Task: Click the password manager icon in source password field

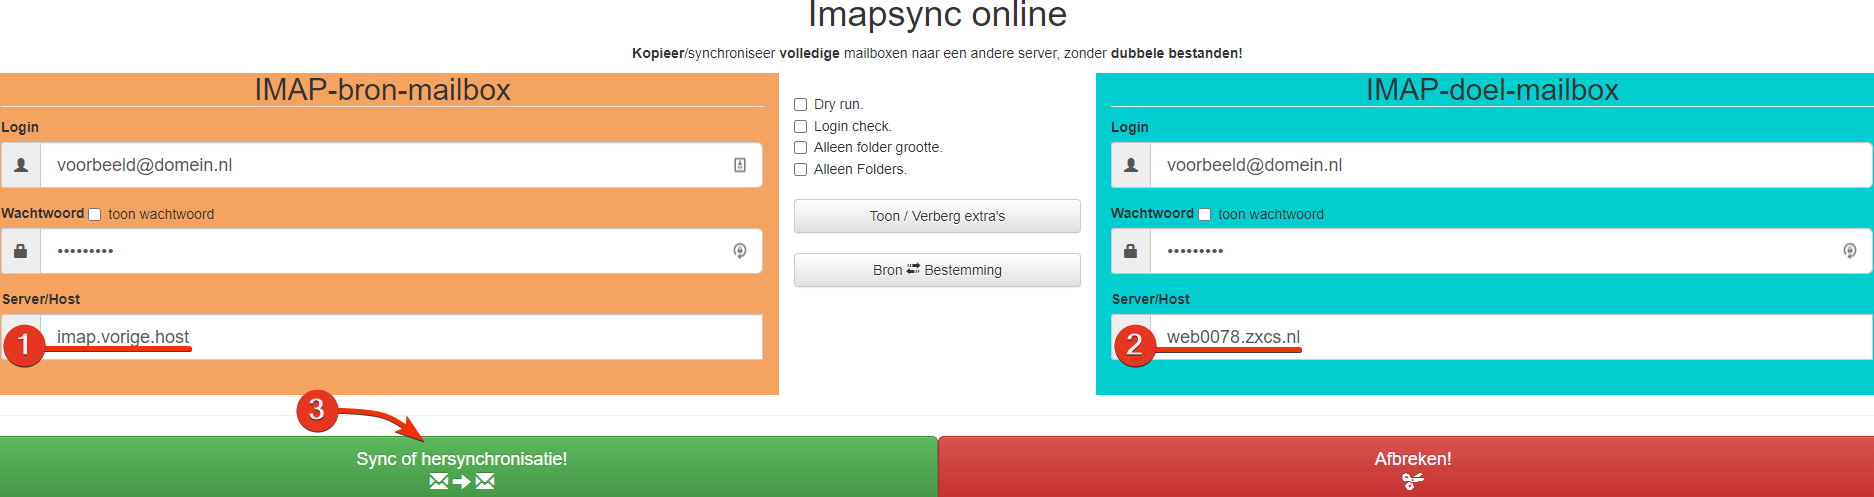Action: click(x=740, y=251)
